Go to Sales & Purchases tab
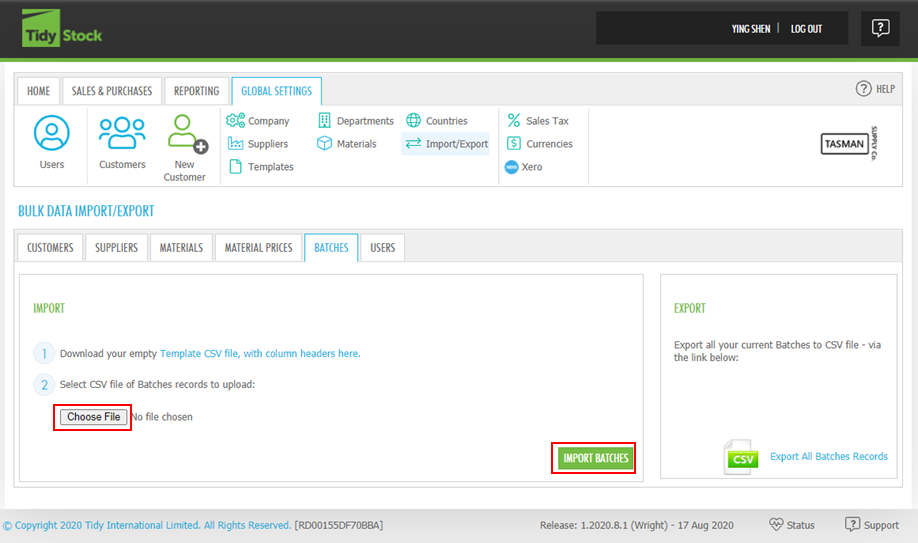918x543 pixels. point(112,91)
